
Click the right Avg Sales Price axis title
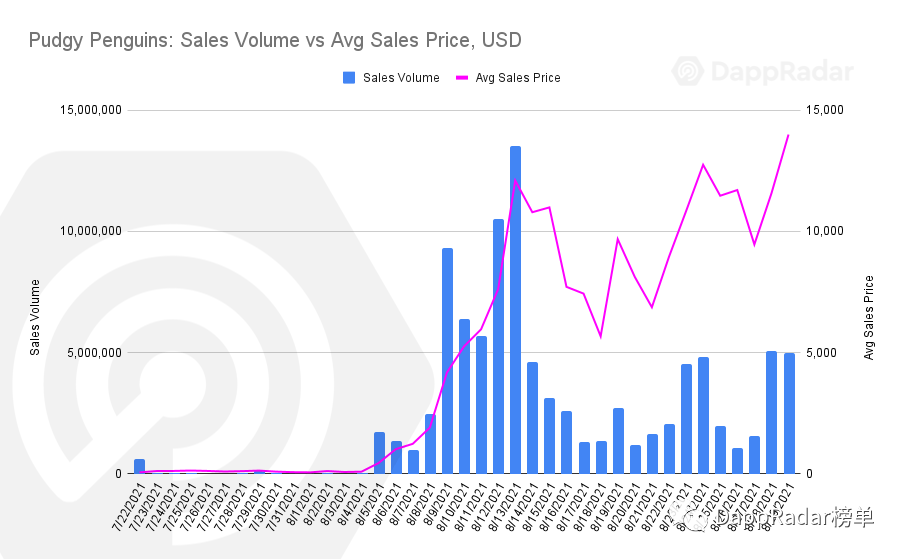869,317
